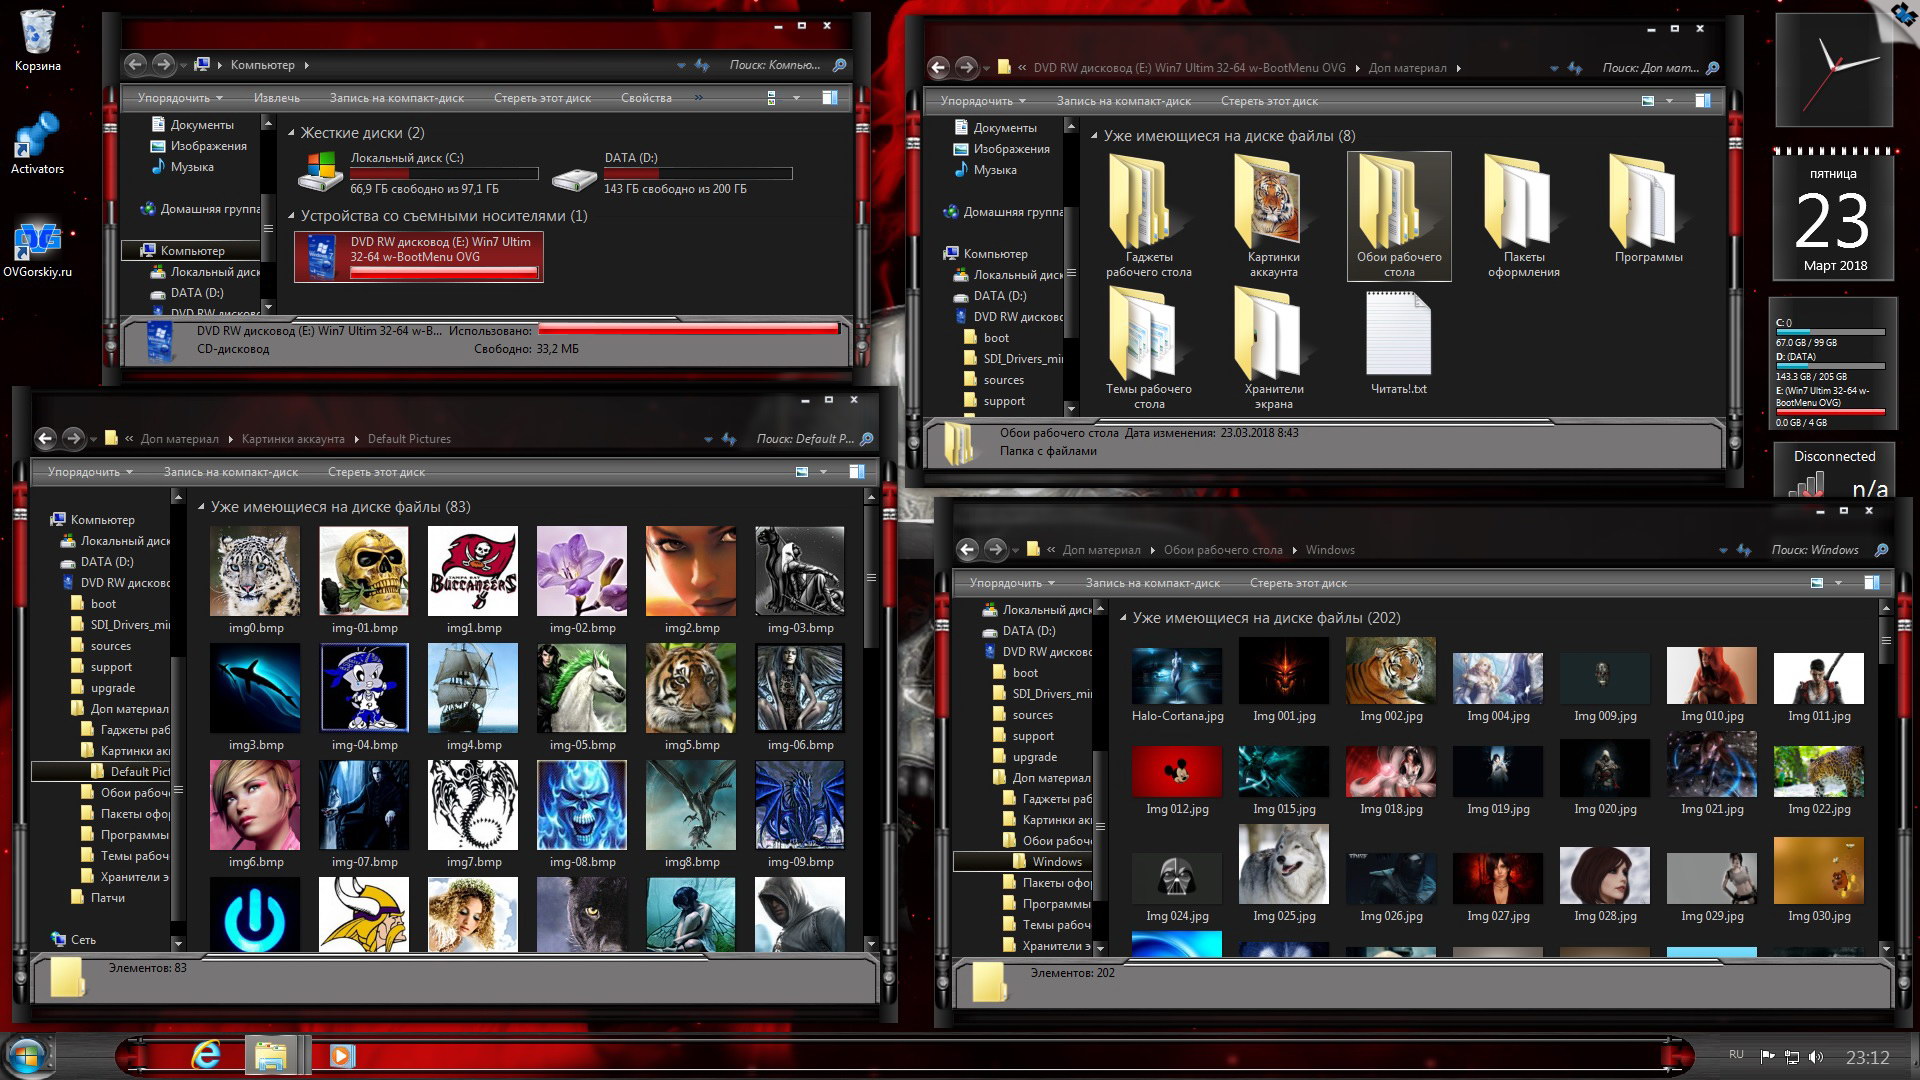Viewport: 1920px width, 1080px height.
Task: Select the Windows folder in the tree
Action: tap(1056, 862)
